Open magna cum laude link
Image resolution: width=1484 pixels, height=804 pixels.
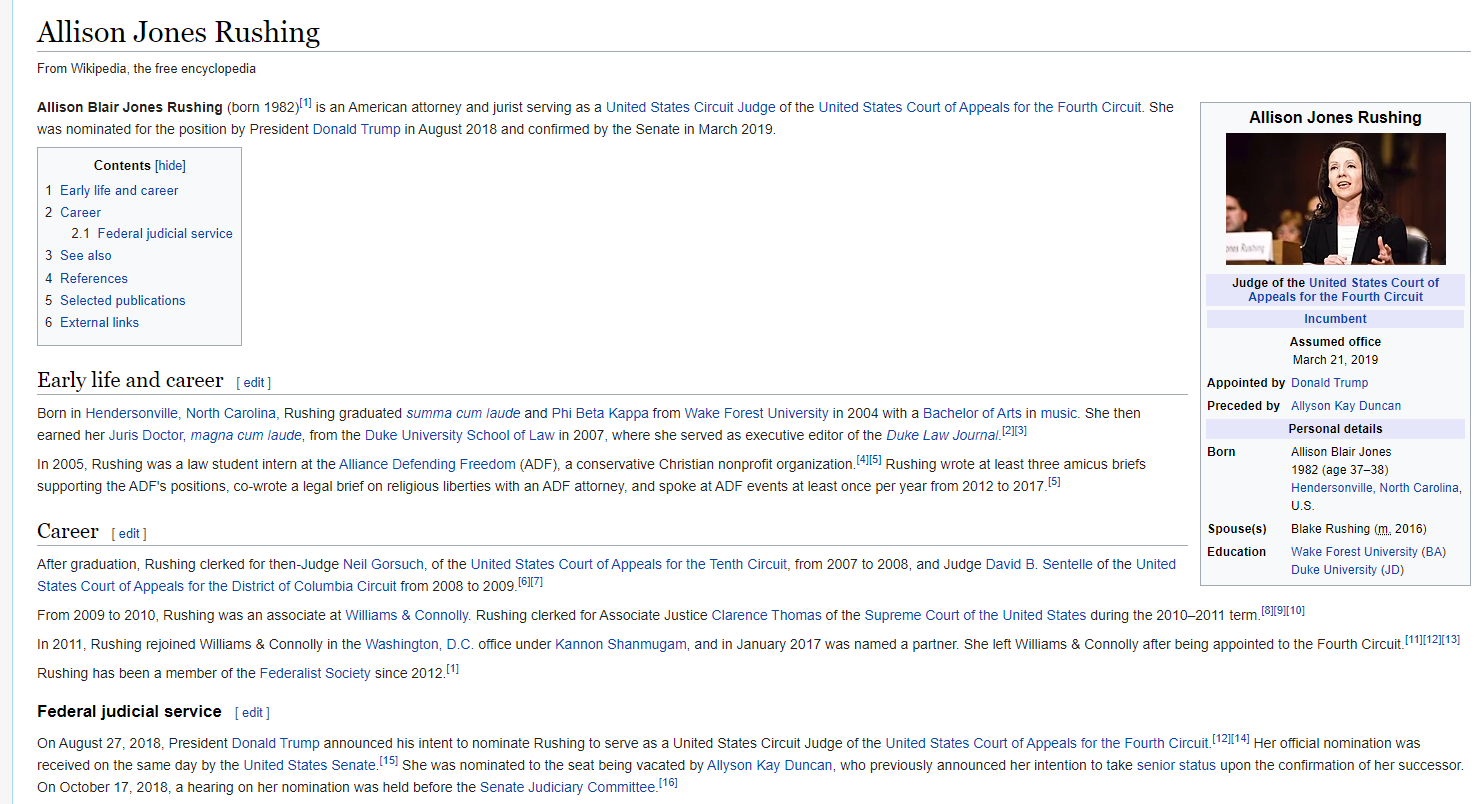pos(246,435)
